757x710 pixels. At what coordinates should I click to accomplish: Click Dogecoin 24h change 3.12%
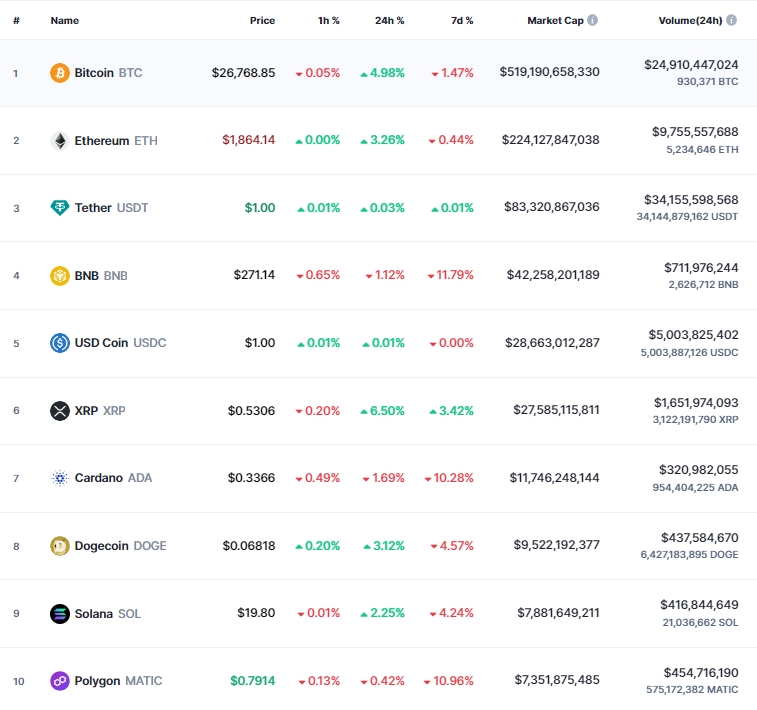pyautogui.click(x=384, y=546)
